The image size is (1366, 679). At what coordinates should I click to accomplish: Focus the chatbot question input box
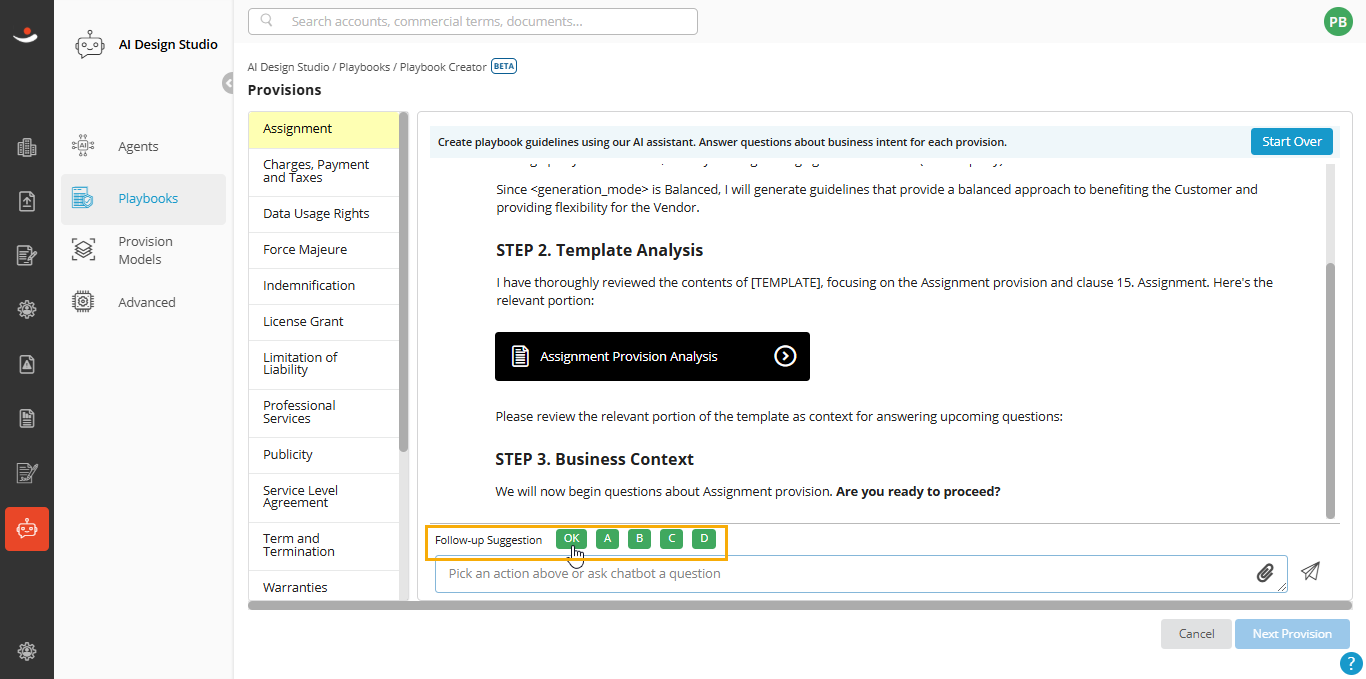861,574
